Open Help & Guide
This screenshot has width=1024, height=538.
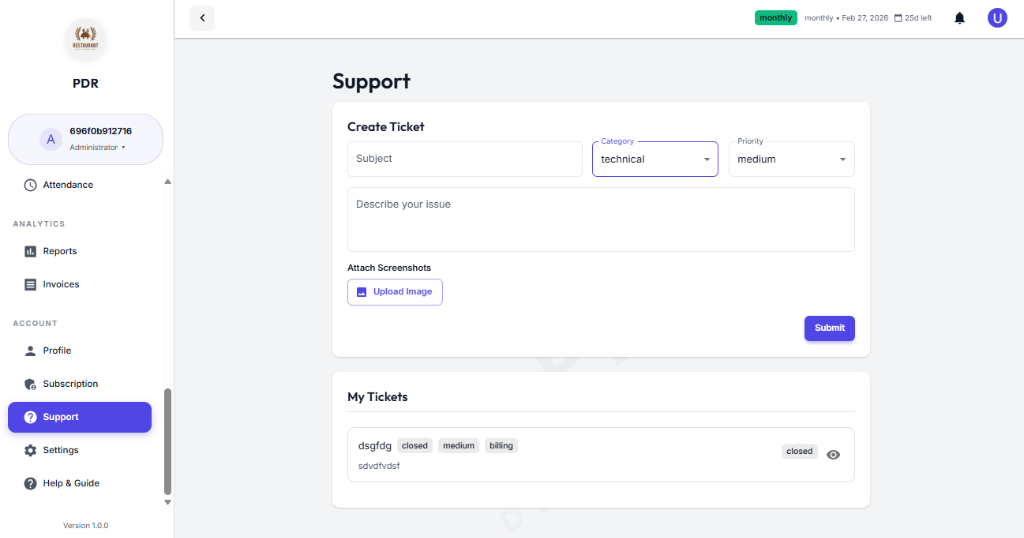[80, 484]
